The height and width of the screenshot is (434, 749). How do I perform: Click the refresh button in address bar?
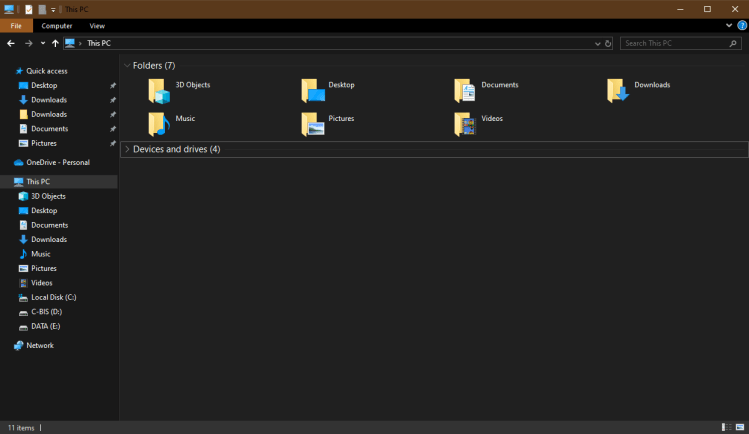tap(609, 44)
